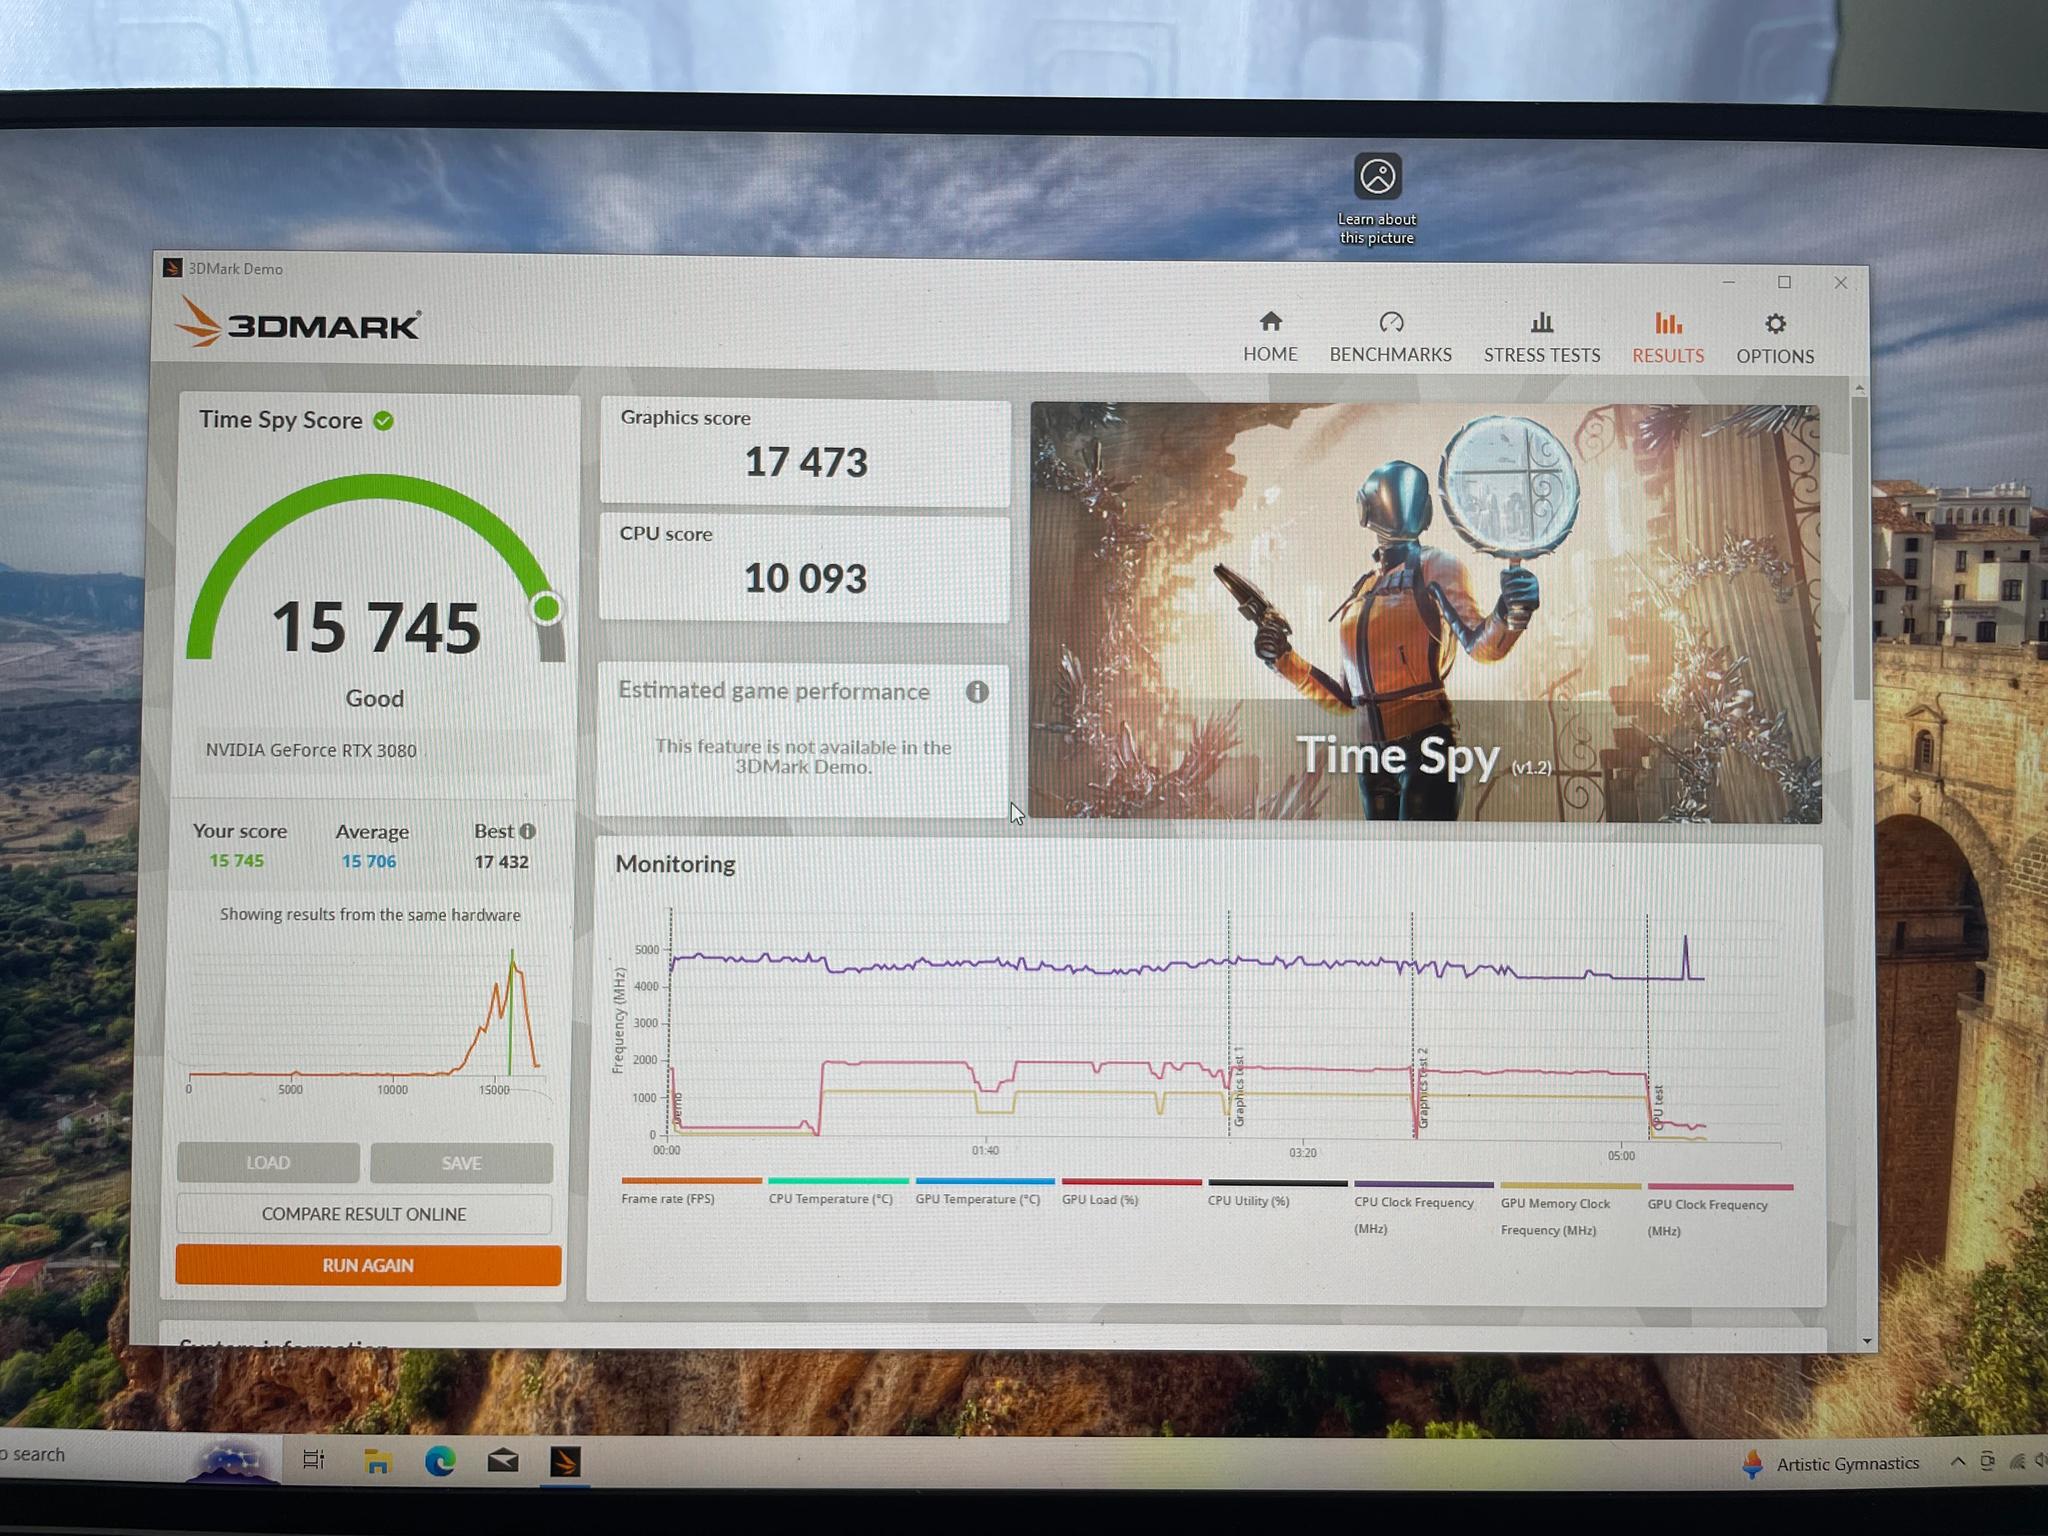This screenshot has height=1536, width=2048.
Task: Launch Microsoft Edge from the taskbar
Action: [x=440, y=1462]
